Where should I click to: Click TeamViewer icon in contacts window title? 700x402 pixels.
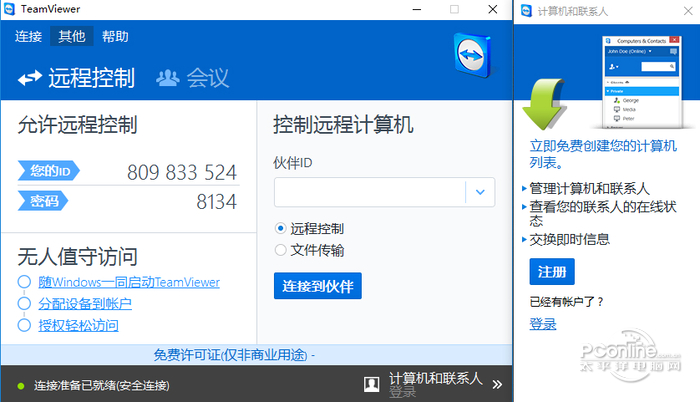point(526,10)
